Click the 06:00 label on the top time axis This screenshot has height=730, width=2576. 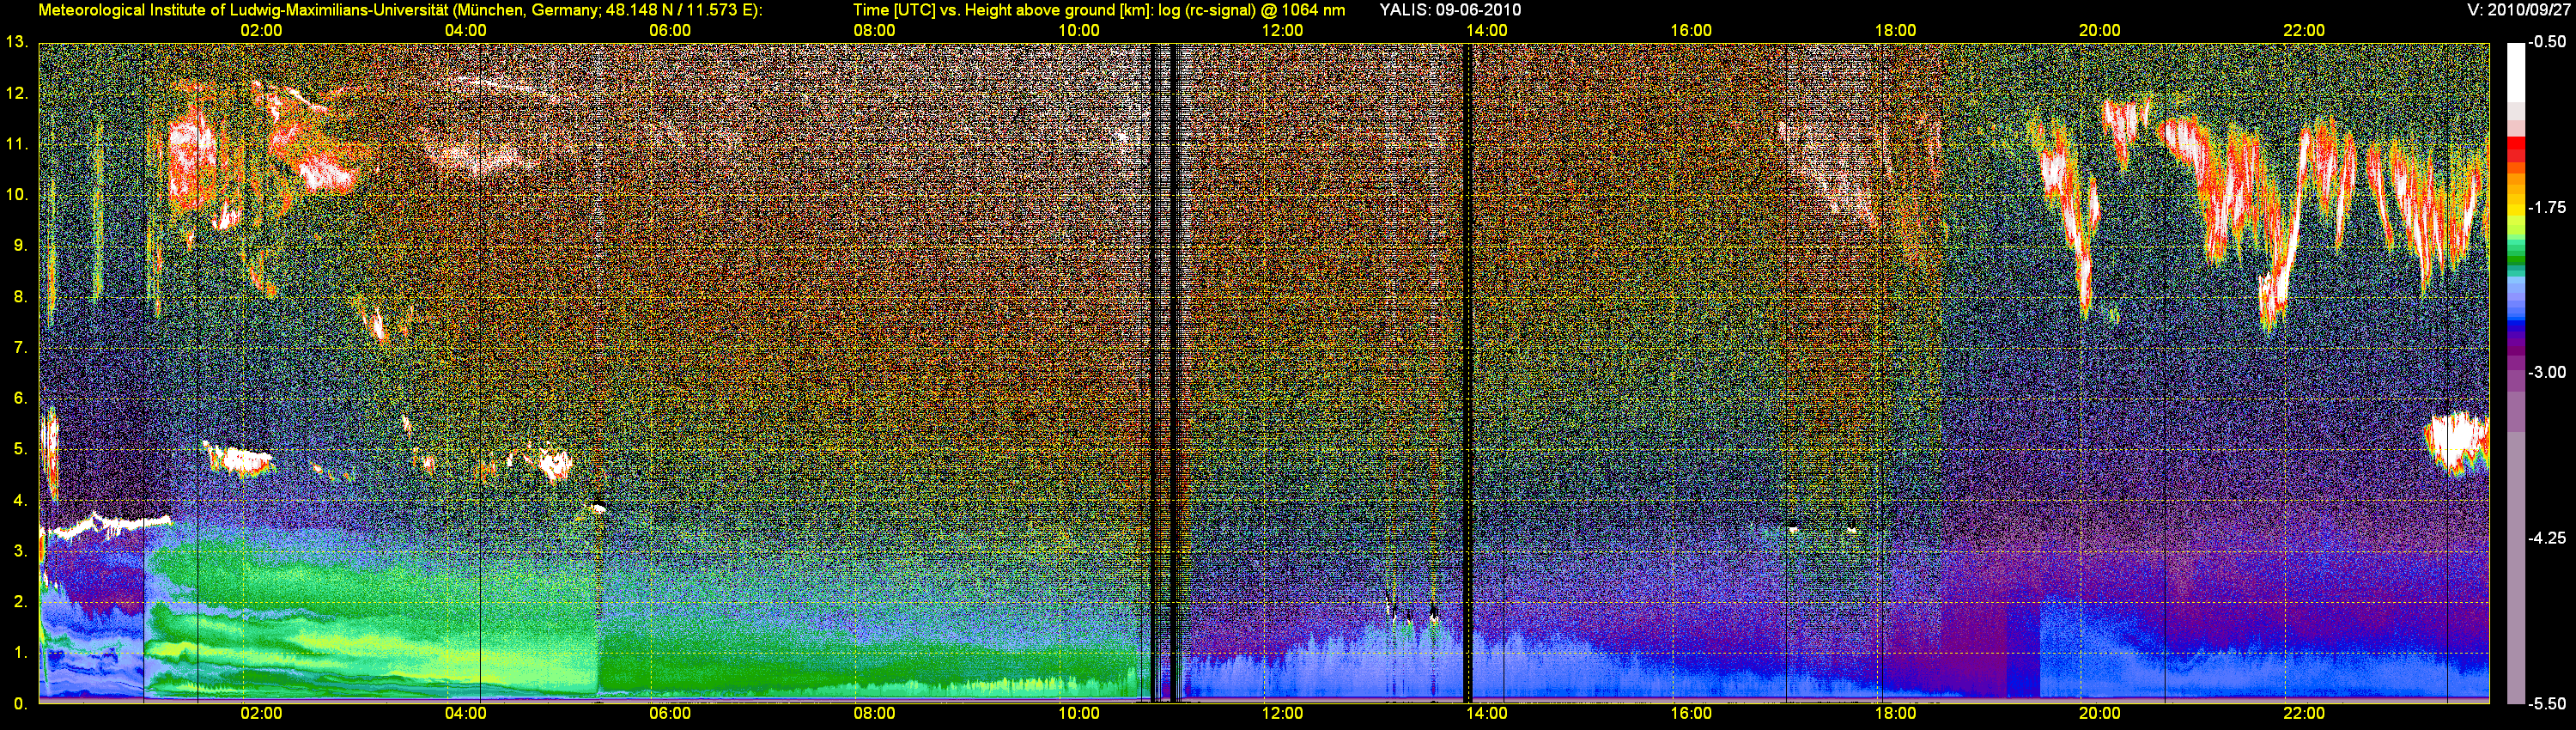coord(669,31)
